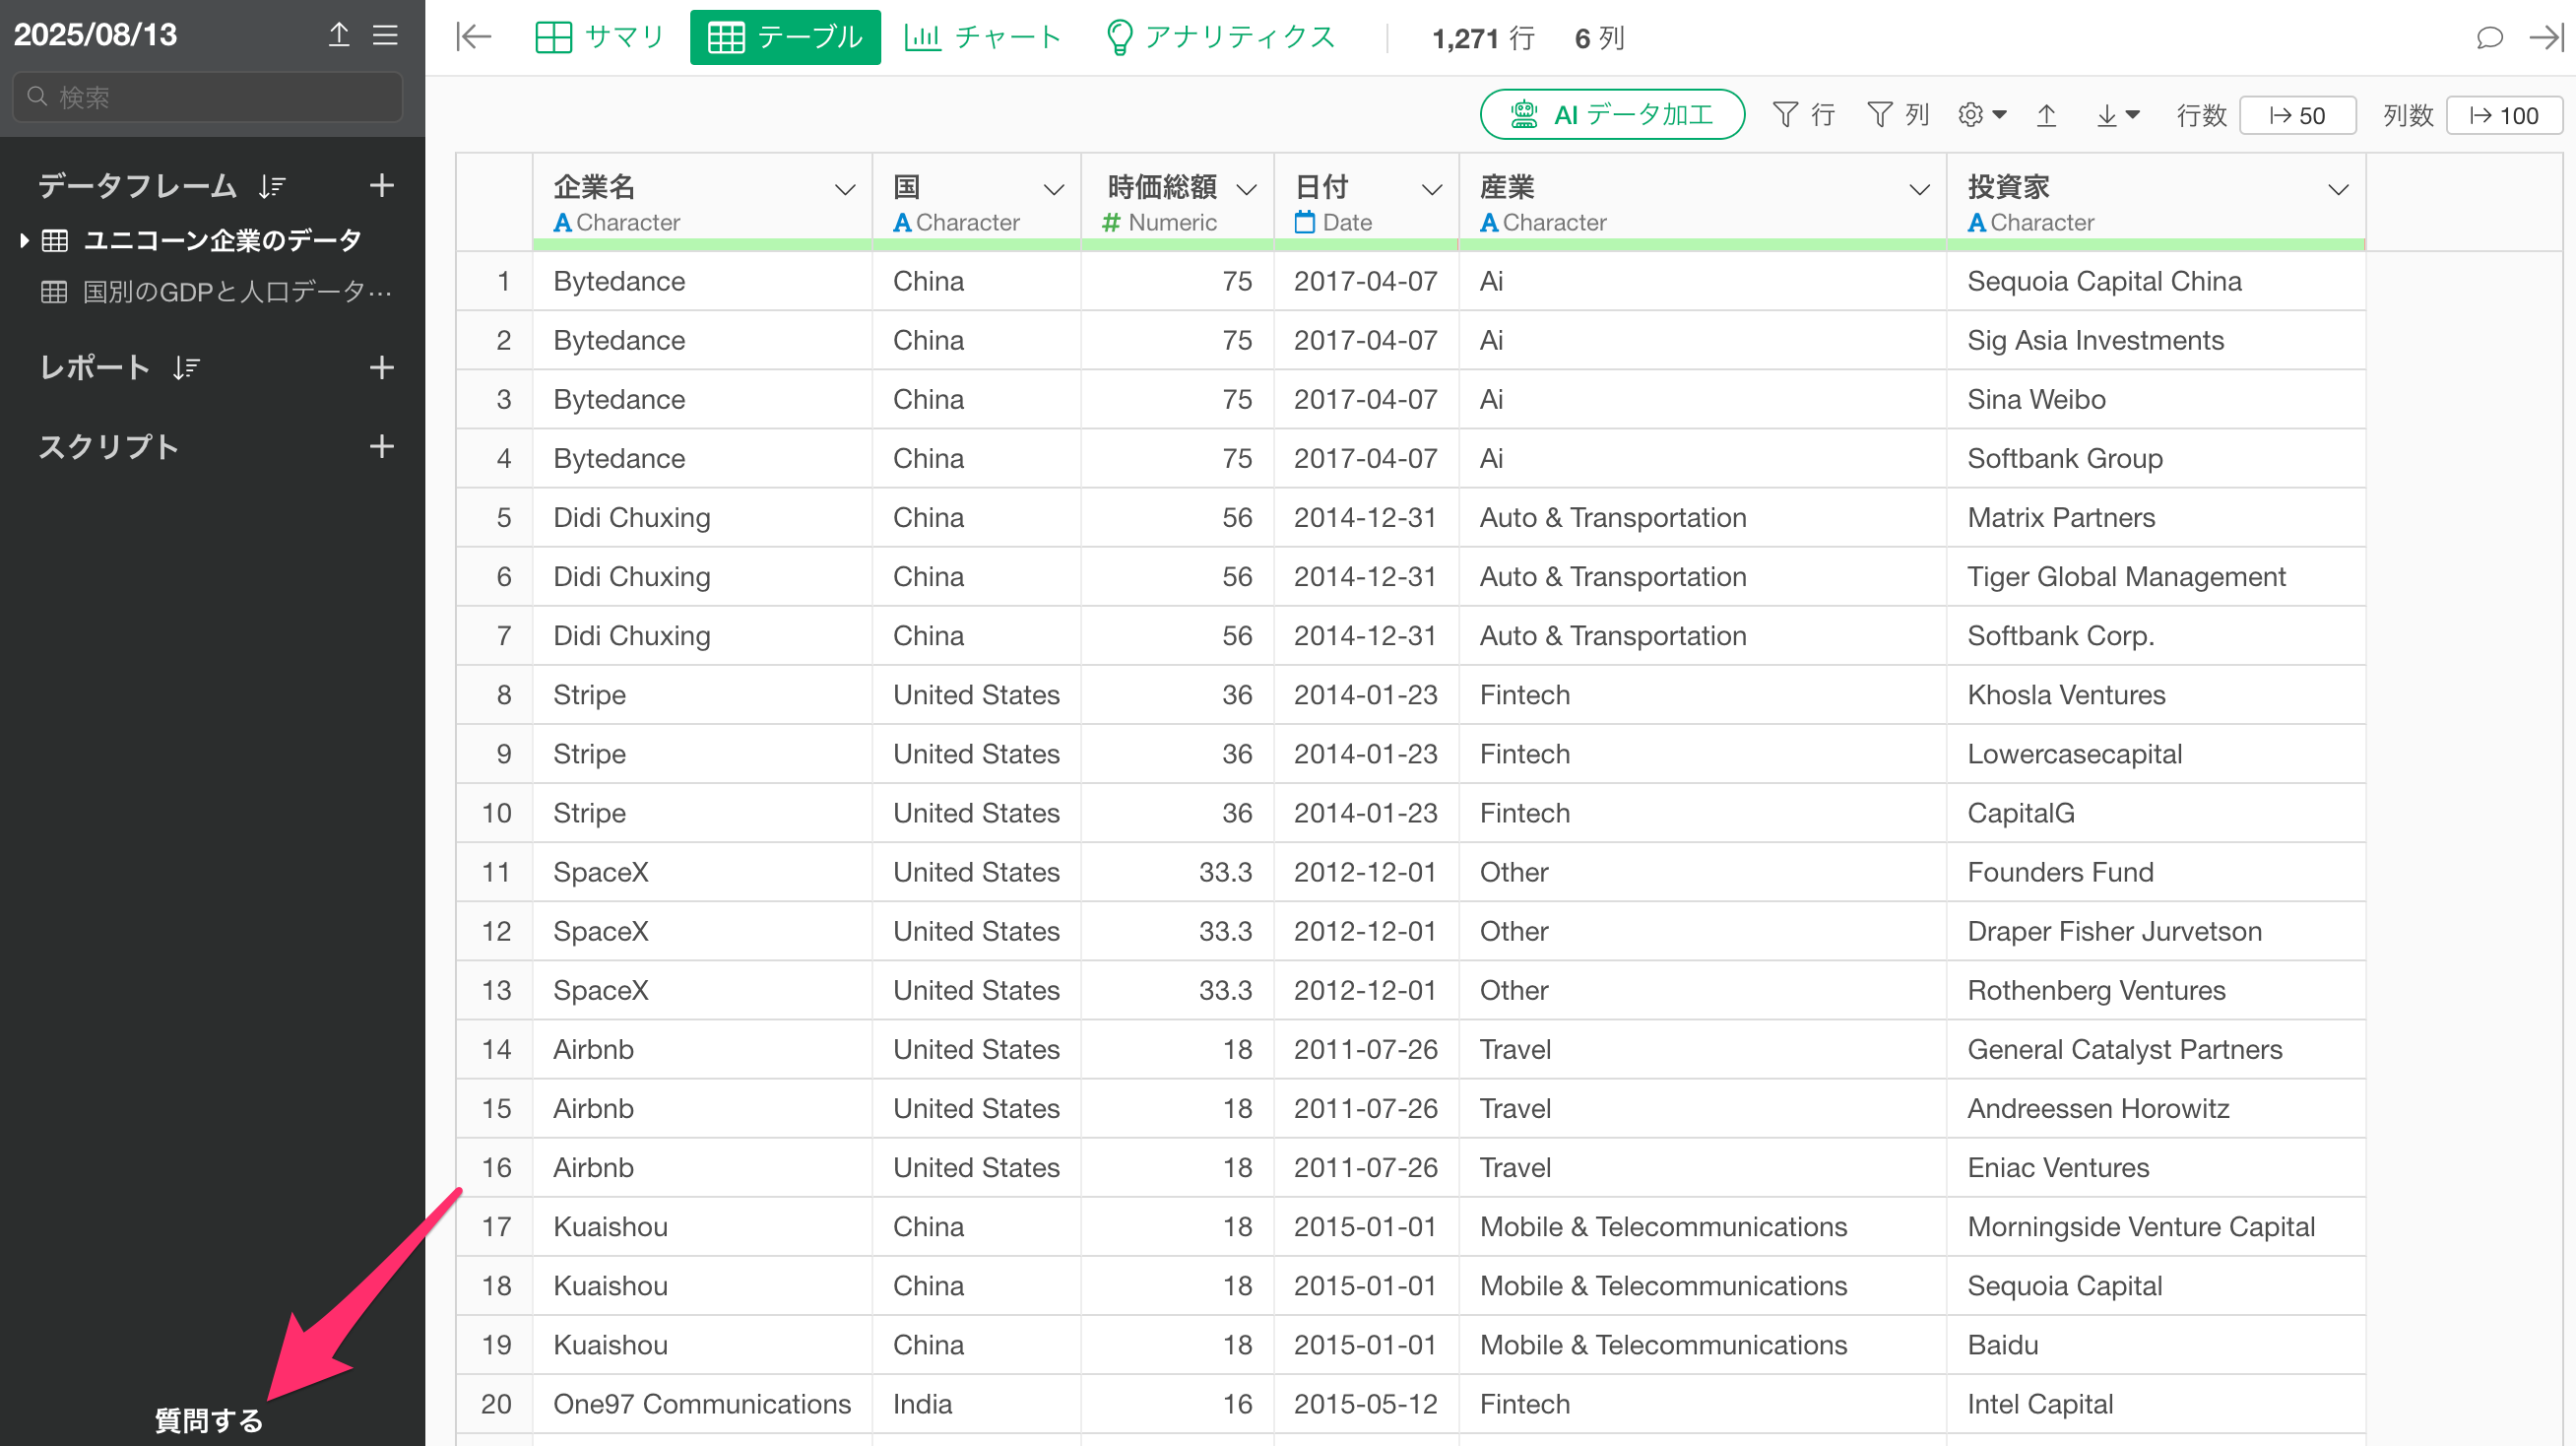Select the Morningside Venture Capital cell

pos(2156,1226)
